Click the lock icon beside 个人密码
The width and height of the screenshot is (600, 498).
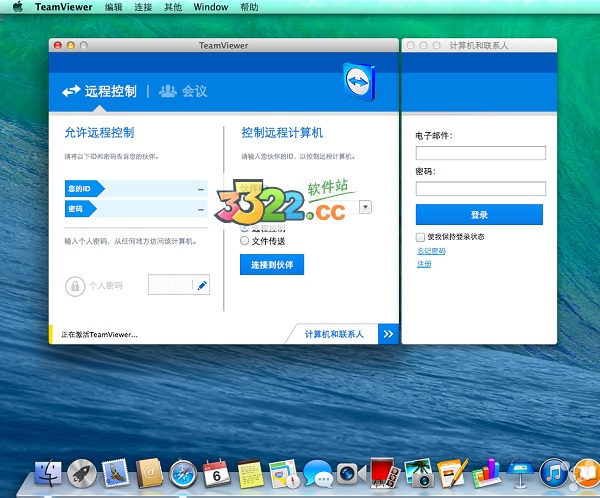74,286
